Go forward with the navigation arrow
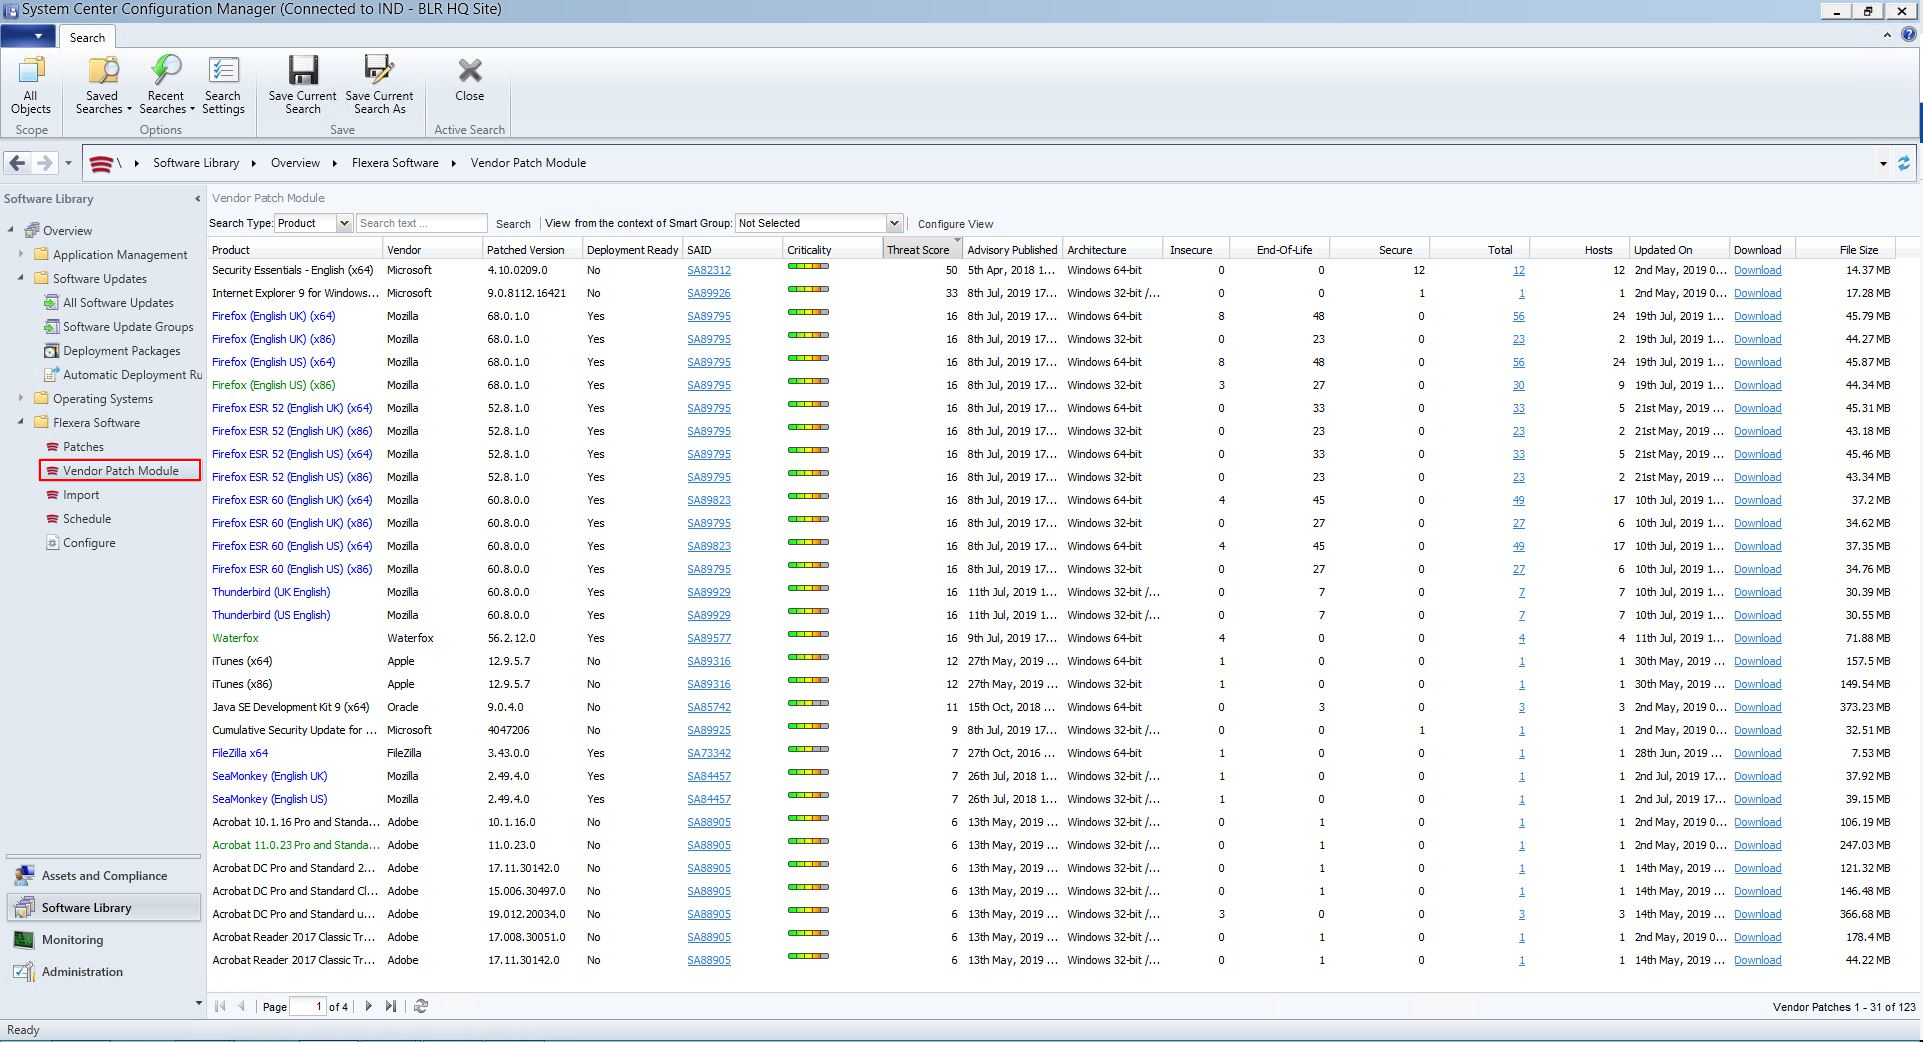 (44, 163)
